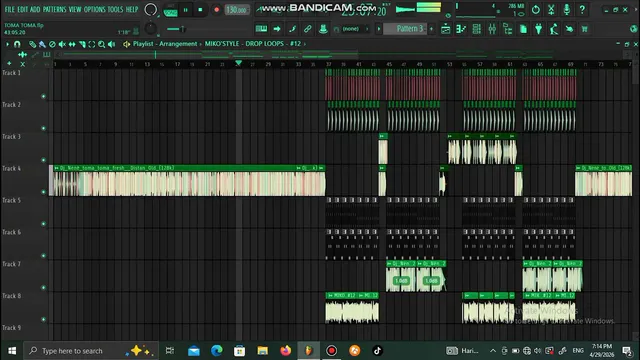Click the tempo tapper icon
The height and width of the screenshot is (360, 640).
tap(554, 29)
